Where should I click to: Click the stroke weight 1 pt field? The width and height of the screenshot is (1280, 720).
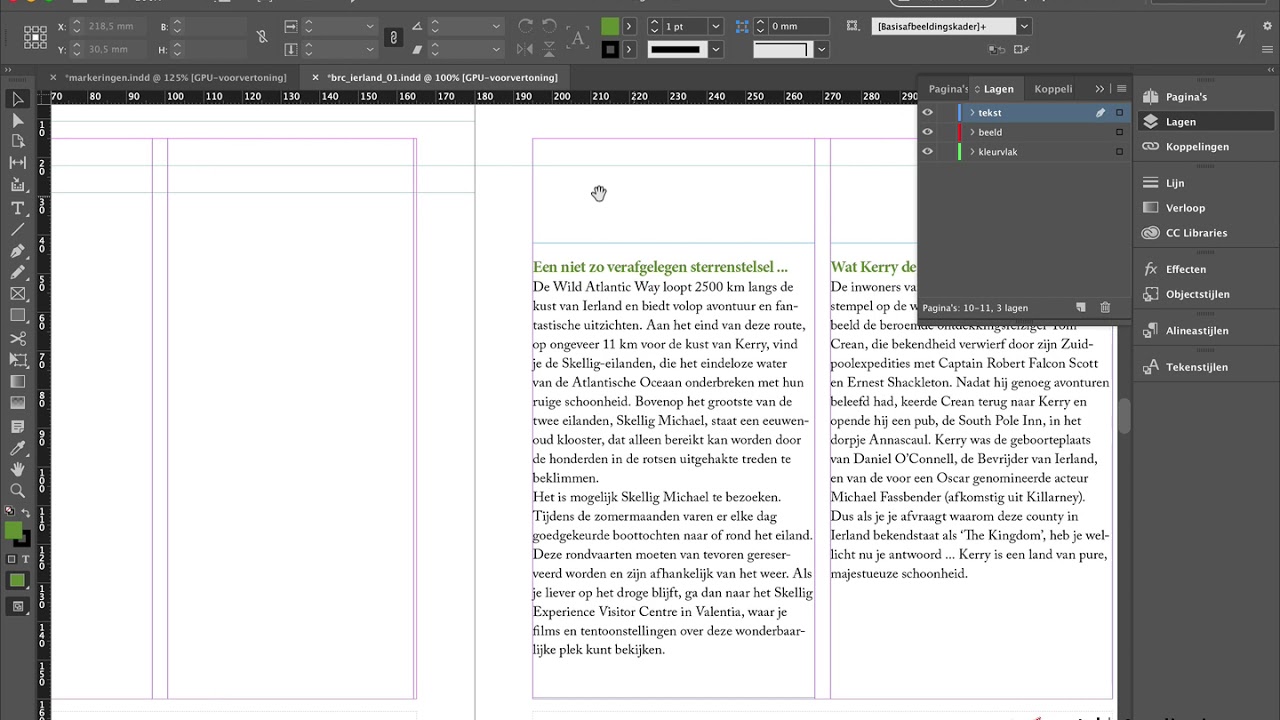[x=685, y=26]
